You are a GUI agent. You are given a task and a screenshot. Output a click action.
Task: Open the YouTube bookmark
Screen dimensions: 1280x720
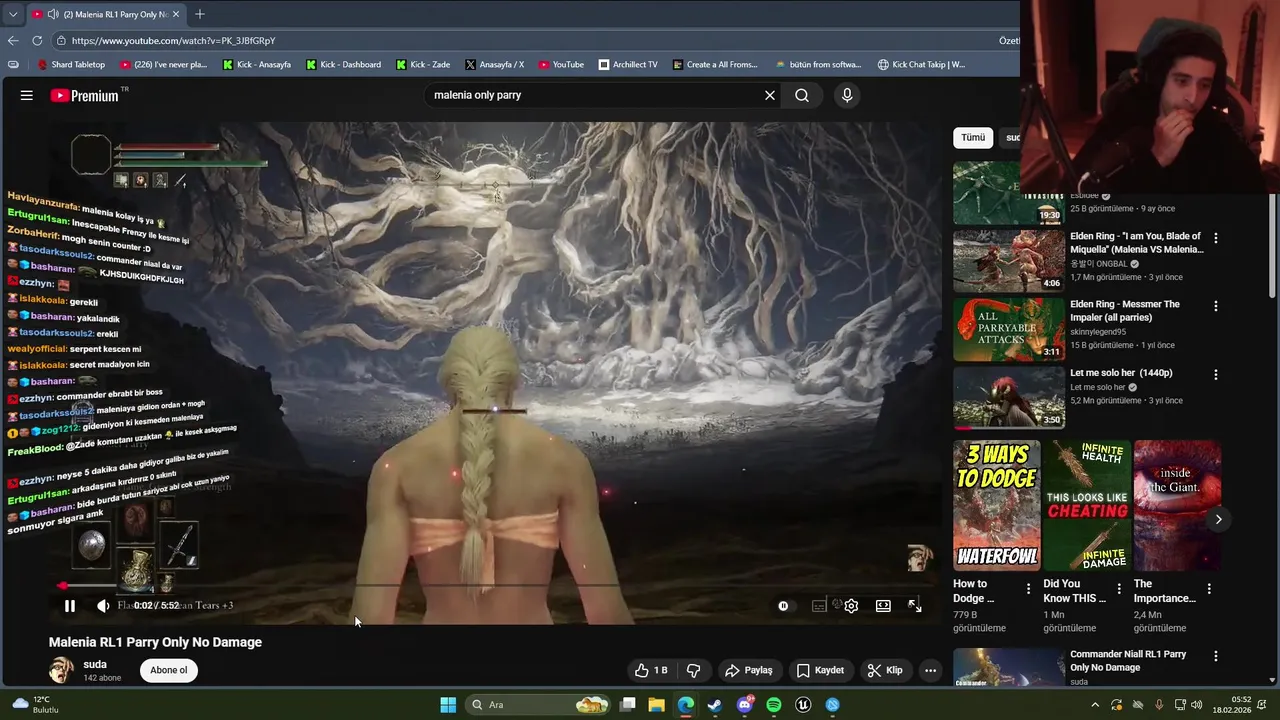(561, 64)
